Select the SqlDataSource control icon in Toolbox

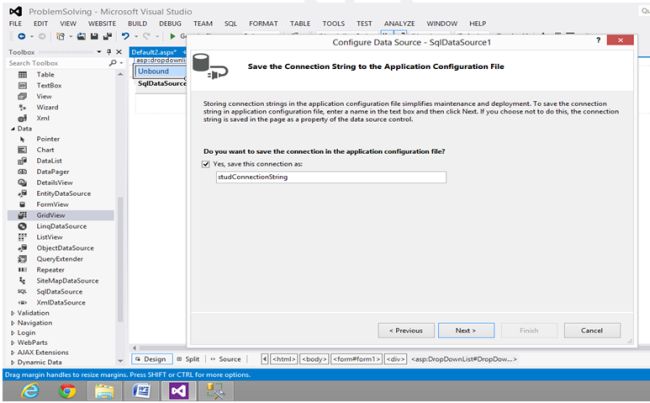(22, 291)
